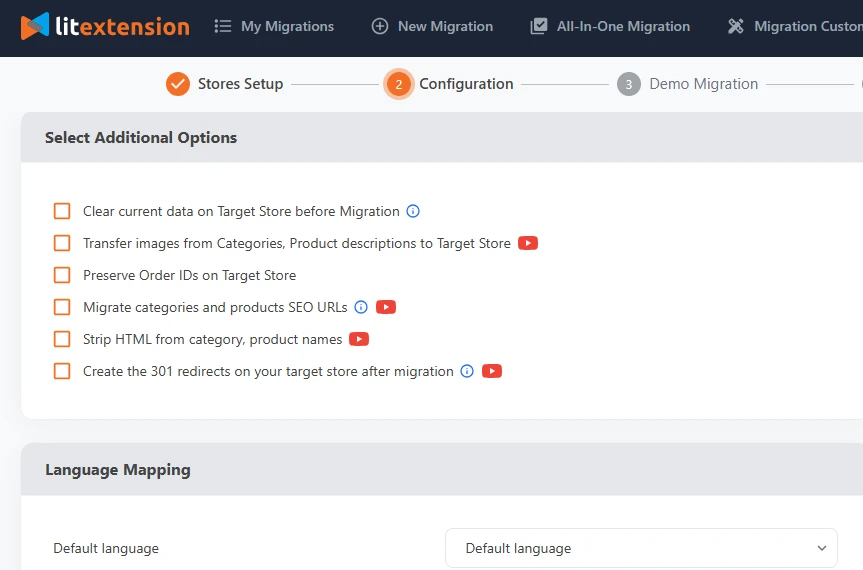Check Transfer images from Categories option

62,243
